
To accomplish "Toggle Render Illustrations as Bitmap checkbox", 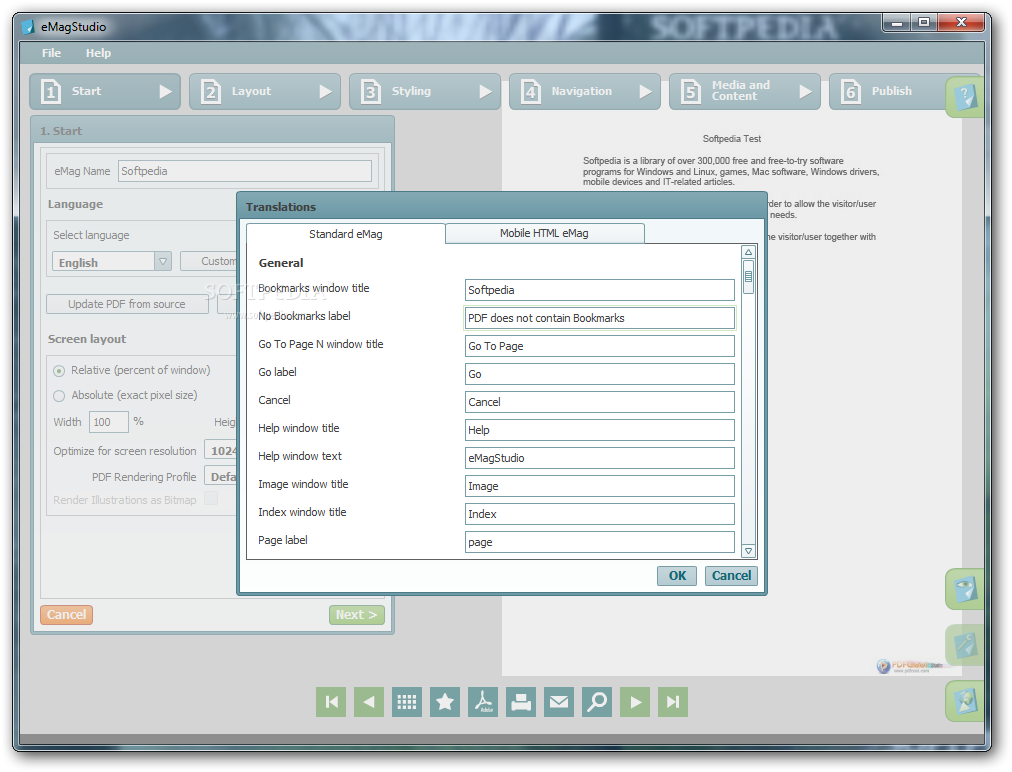I will (211, 498).
